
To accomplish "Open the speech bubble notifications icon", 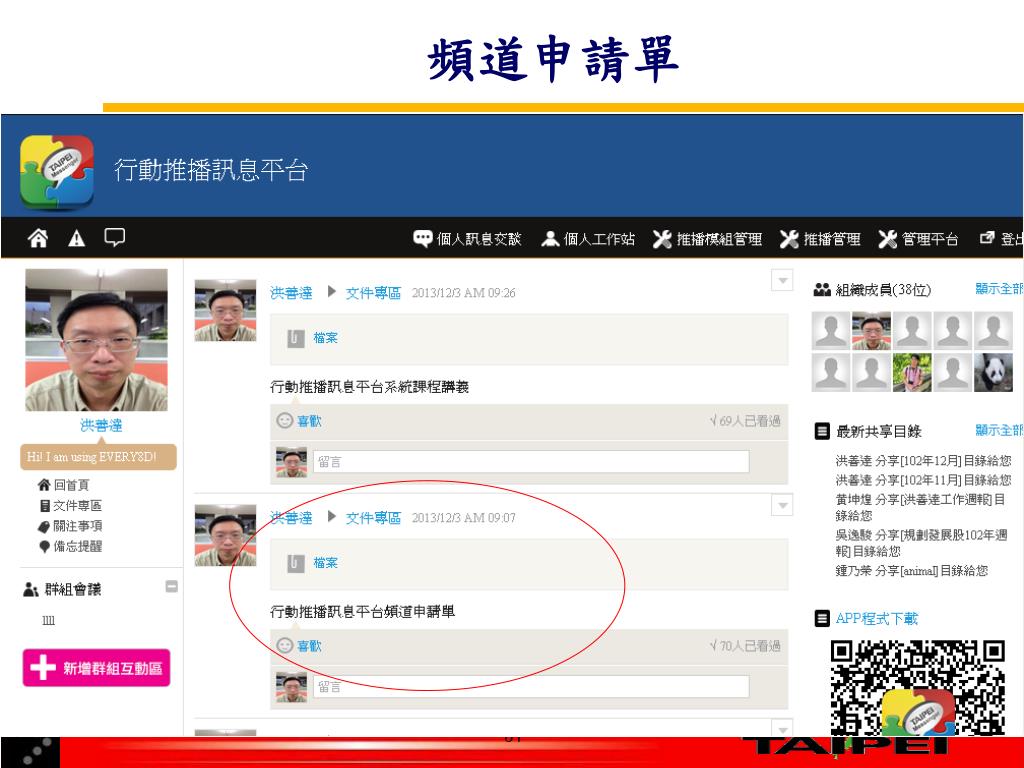I will [x=115, y=237].
